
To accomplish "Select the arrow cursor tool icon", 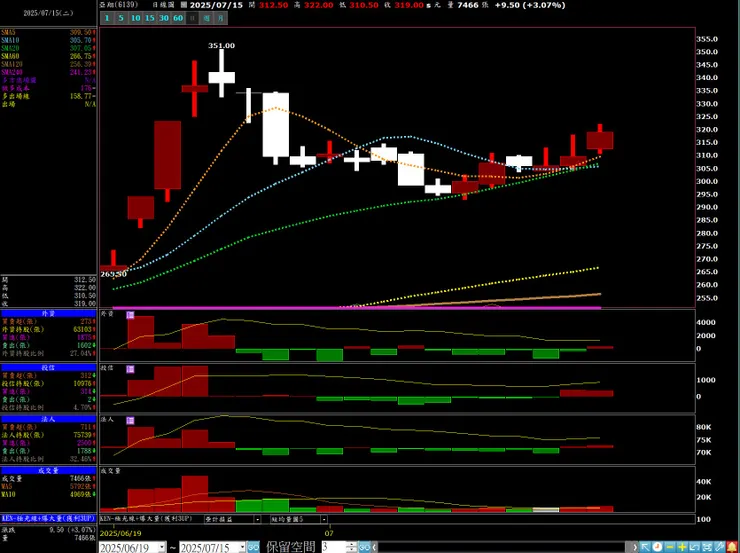I will 645,547.
